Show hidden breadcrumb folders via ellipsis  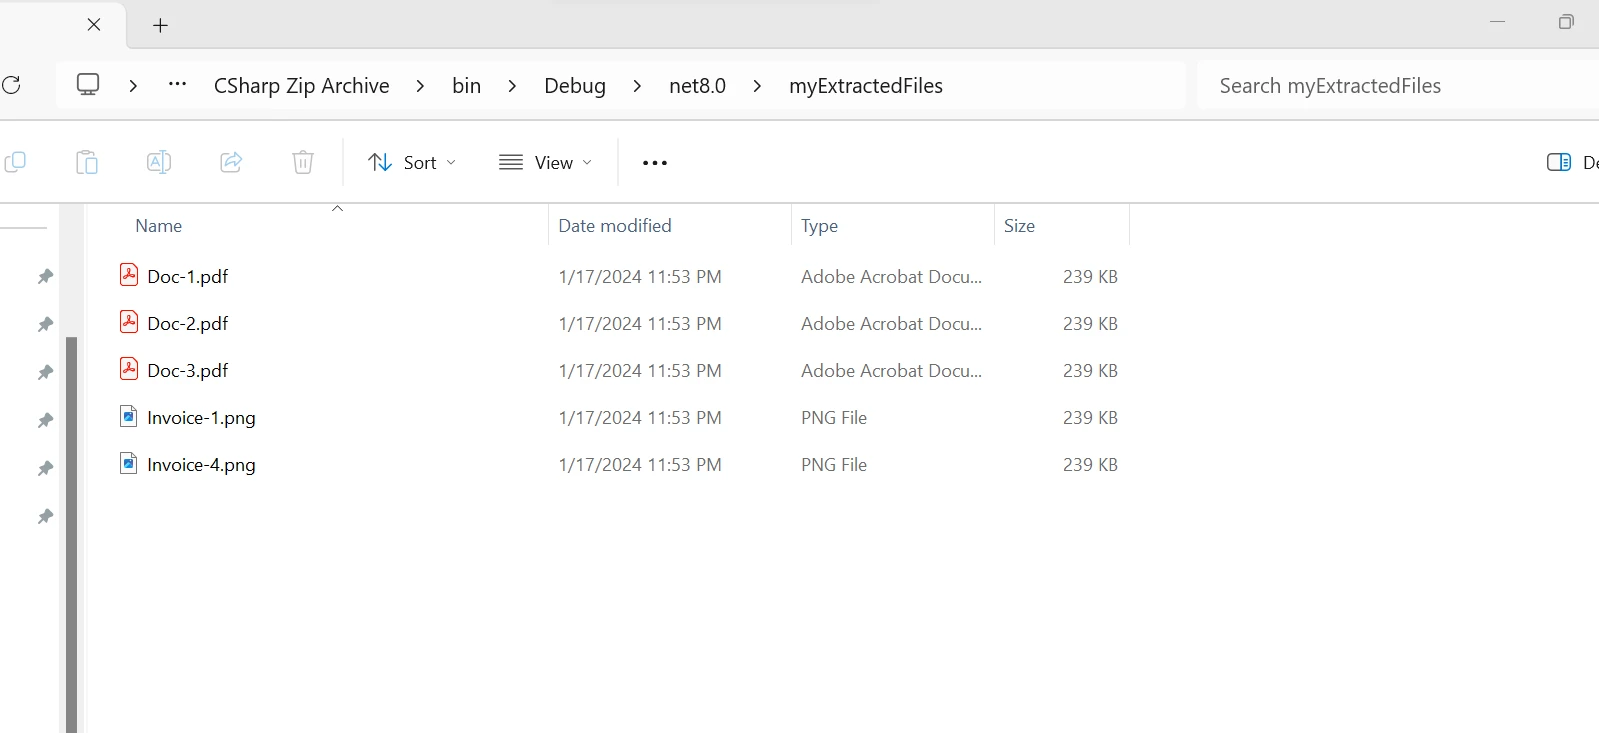pos(177,85)
